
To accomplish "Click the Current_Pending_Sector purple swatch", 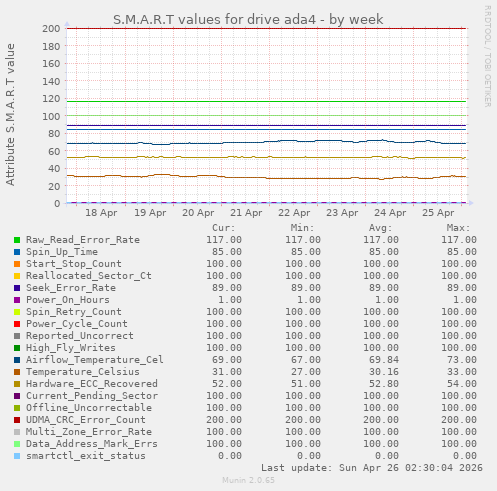I will pos(17,396).
